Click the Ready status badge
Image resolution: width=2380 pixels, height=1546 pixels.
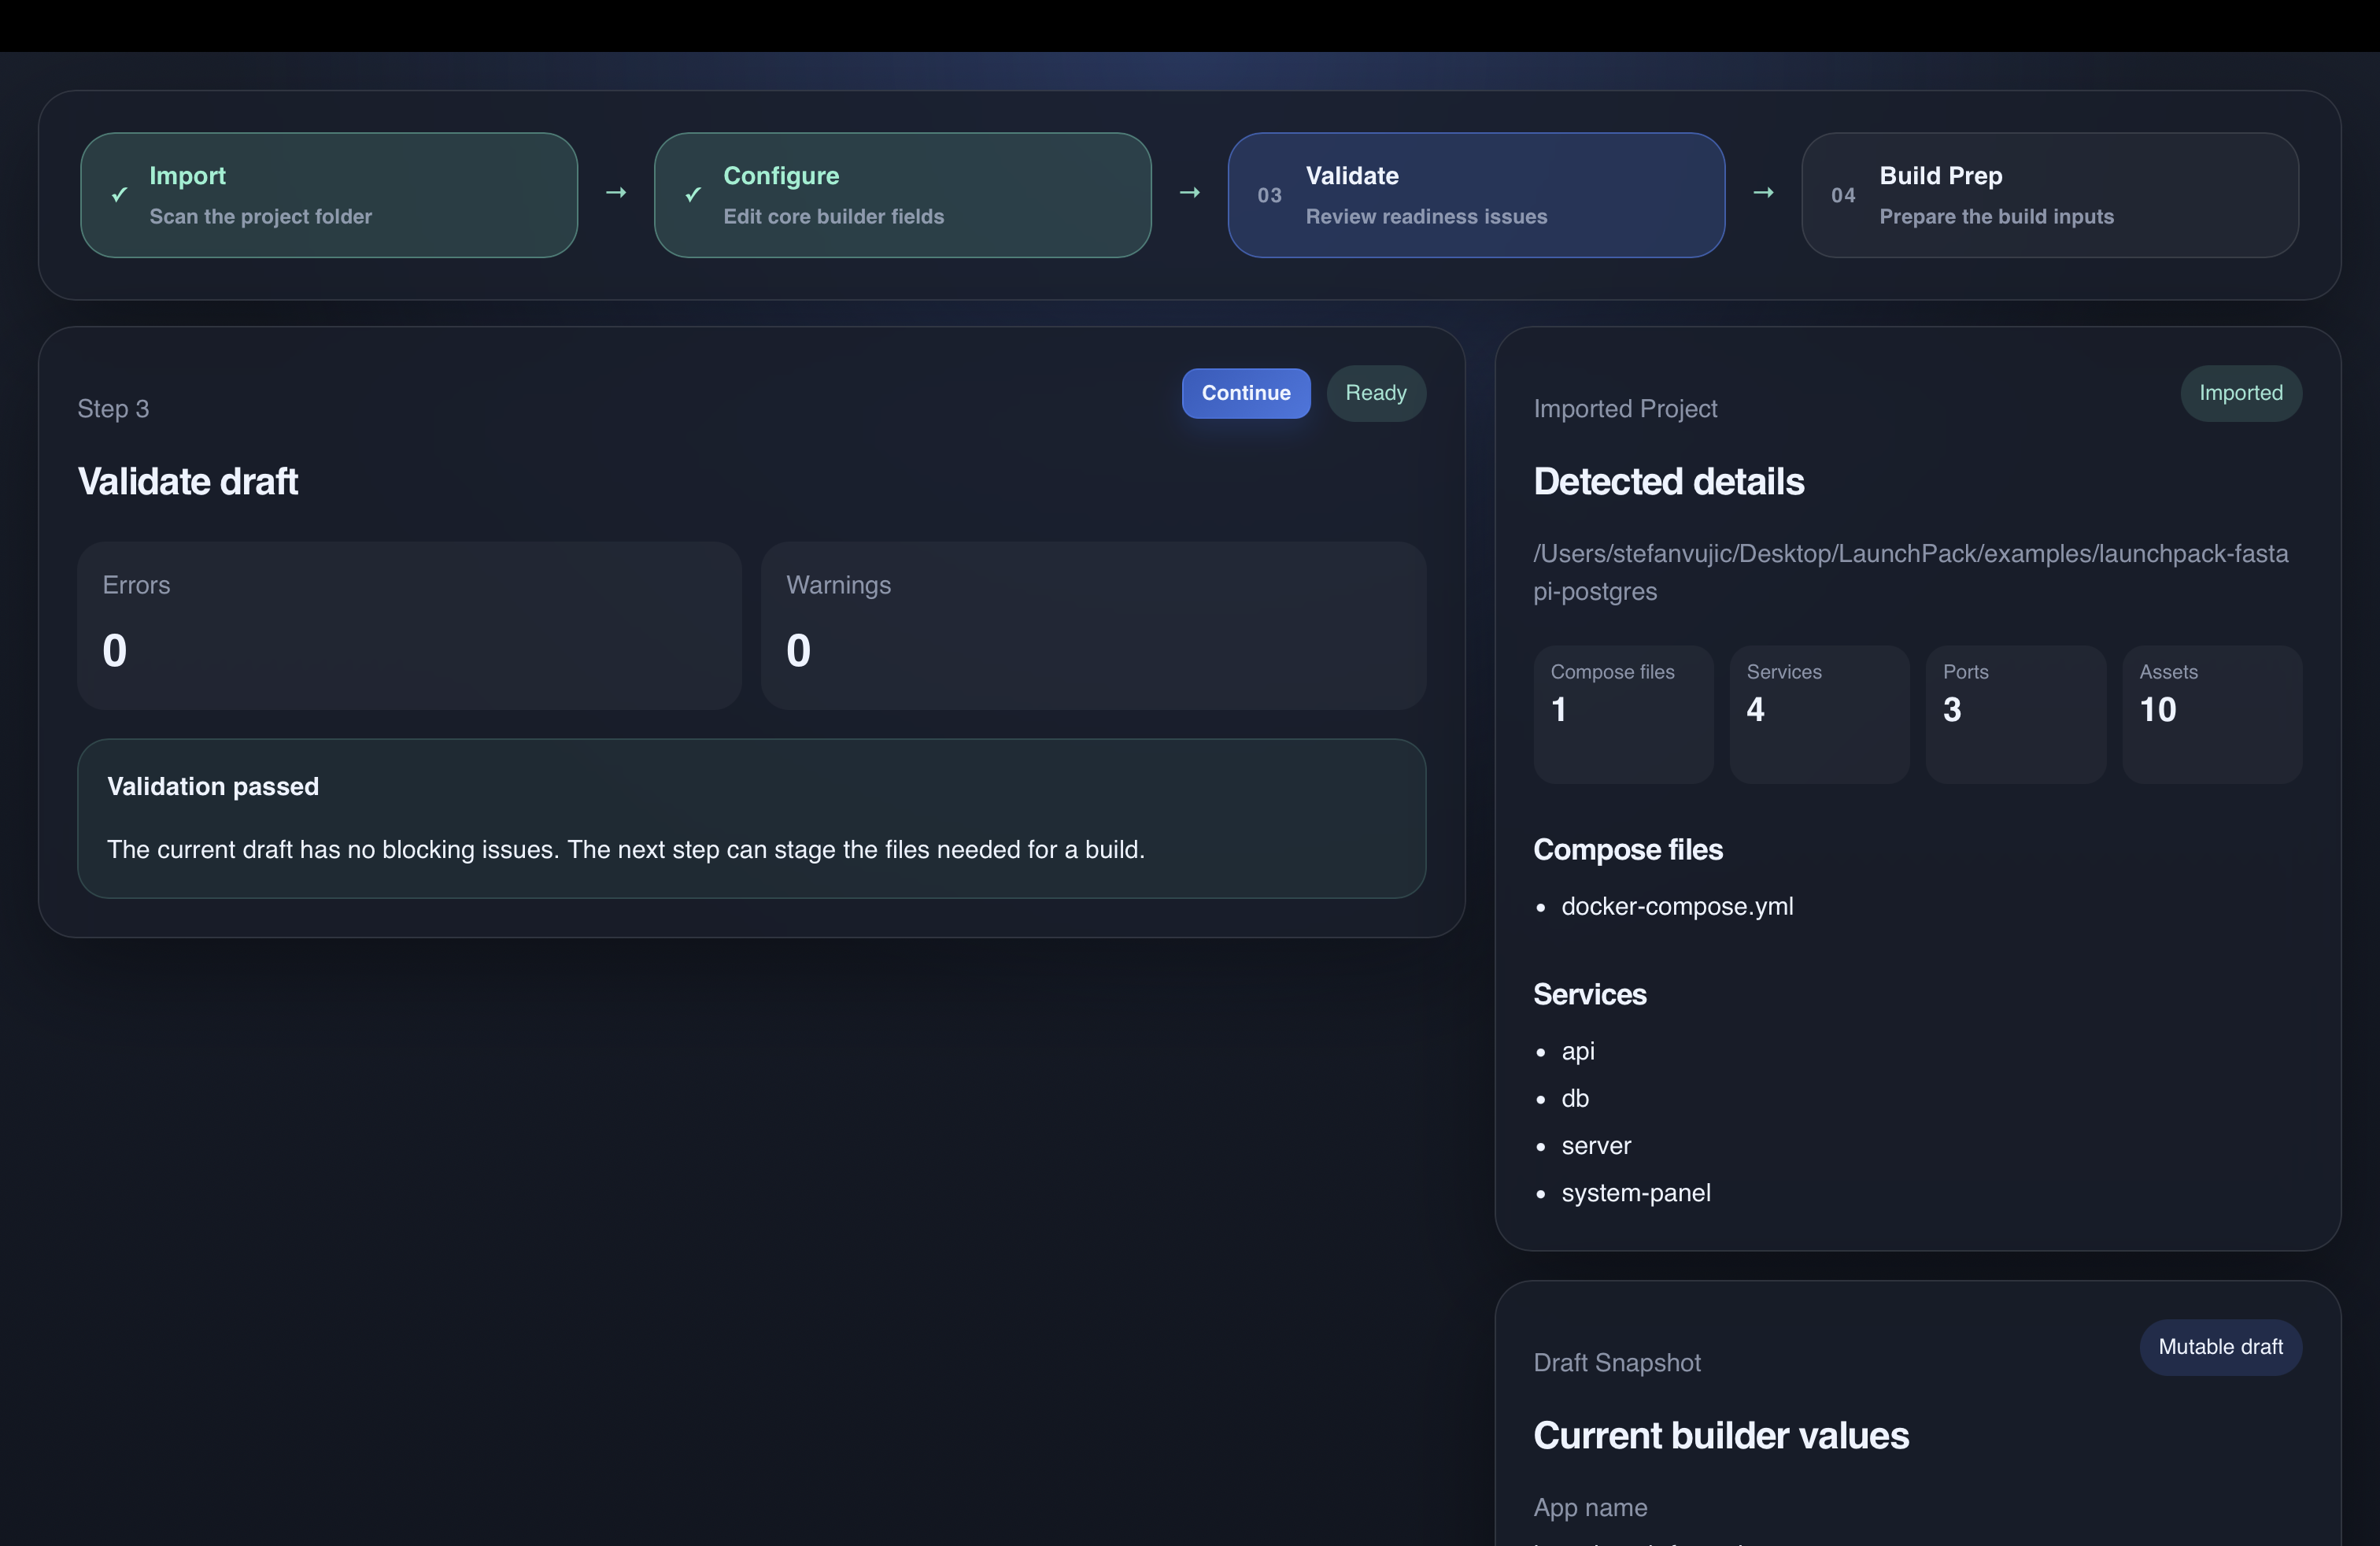pyautogui.click(x=1375, y=393)
